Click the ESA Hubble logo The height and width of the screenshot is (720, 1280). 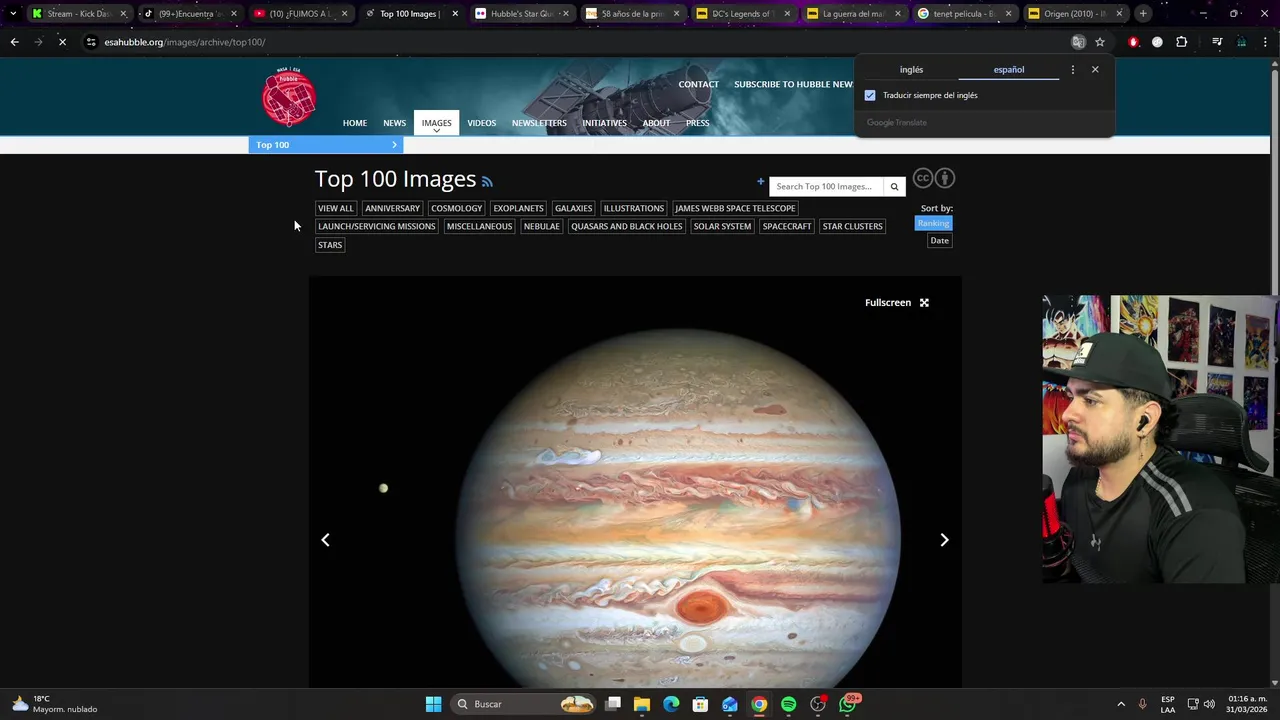pos(289,97)
